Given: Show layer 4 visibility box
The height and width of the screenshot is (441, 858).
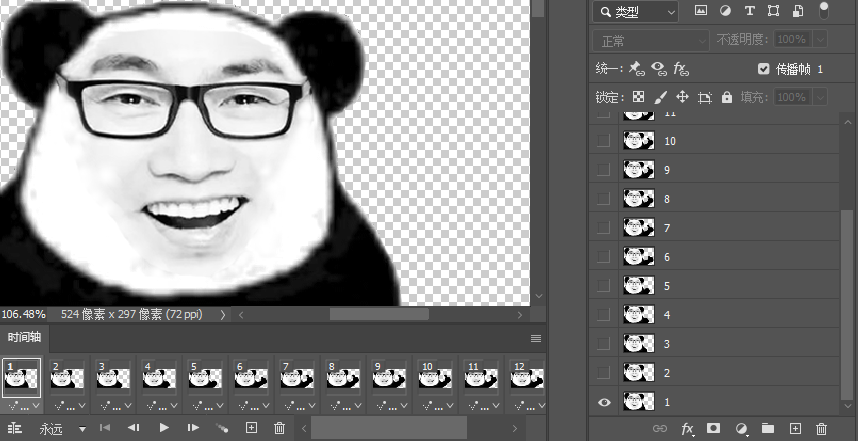Looking at the screenshot, I should pyautogui.click(x=604, y=315).
